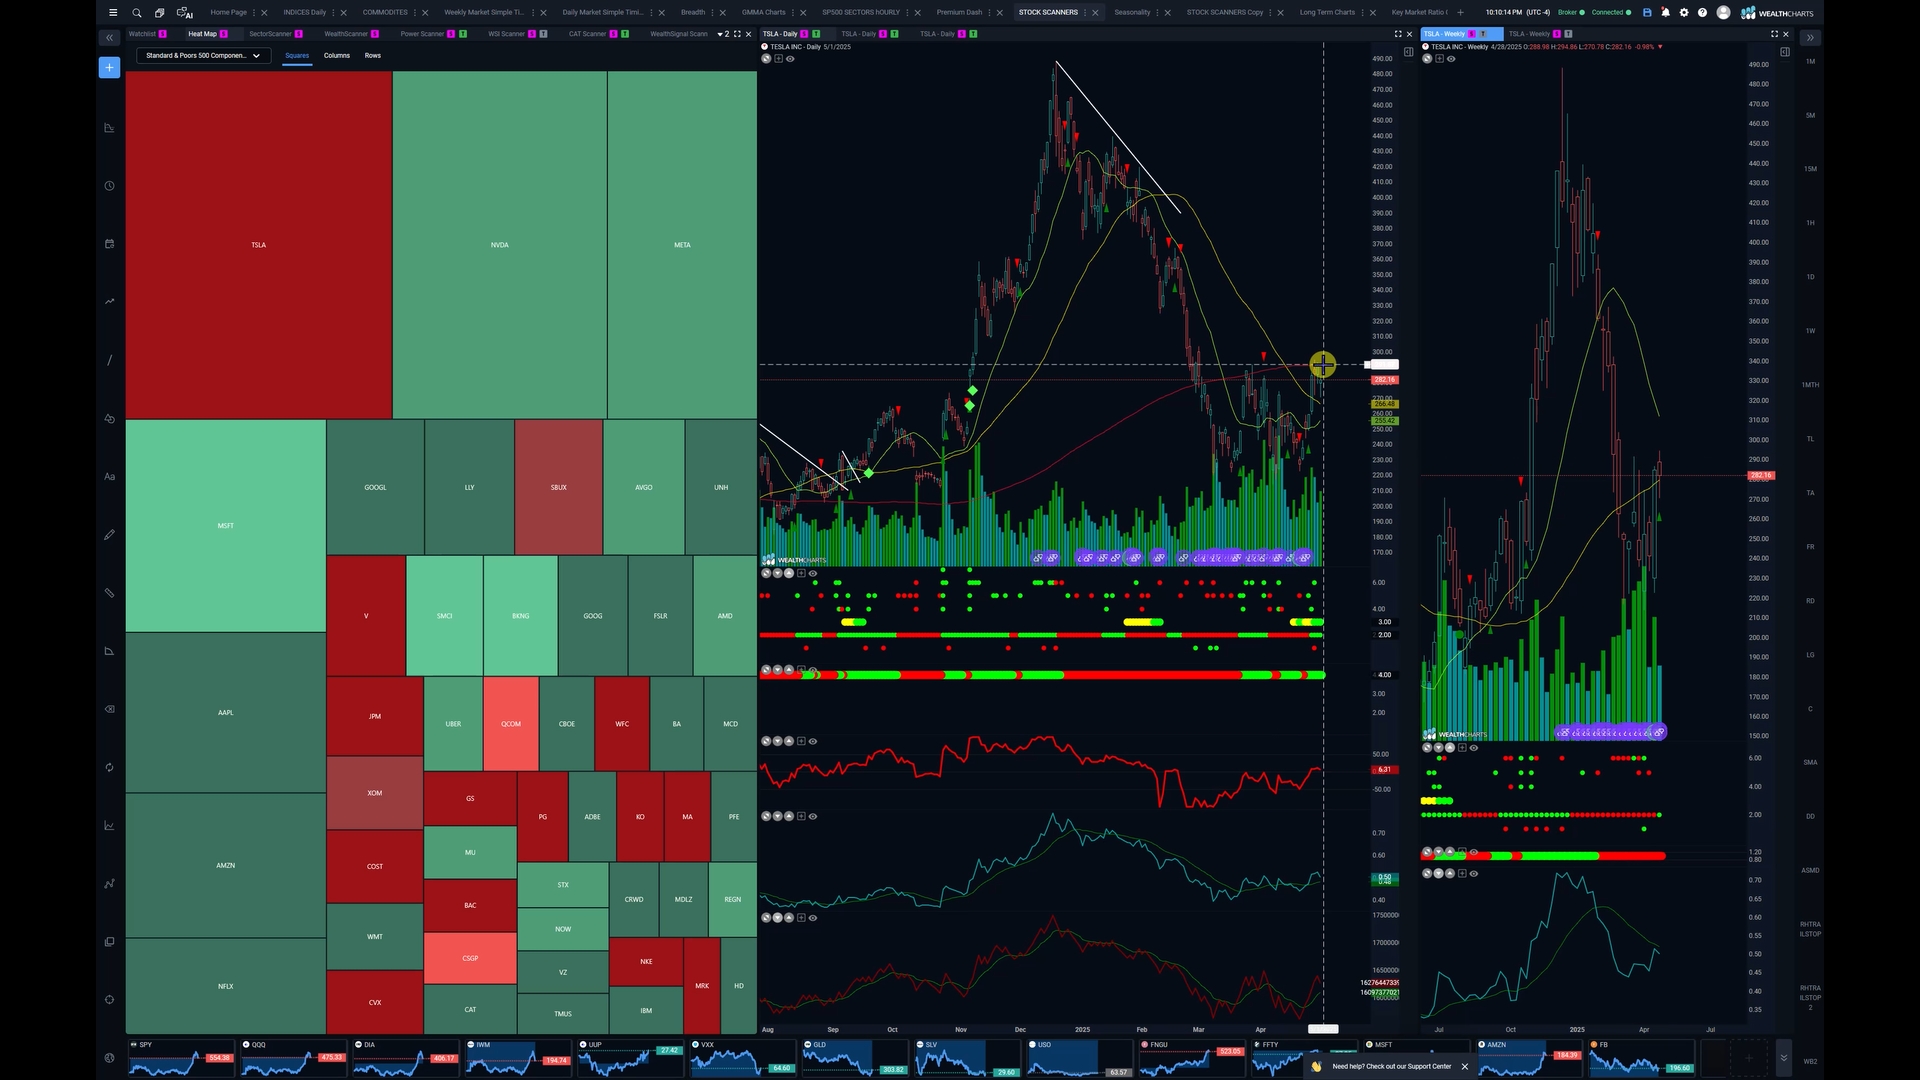Add a new workspace tab with plus
Image resolution: width=1920 pixels, height=1080 pixels.
pos(1460,13)
